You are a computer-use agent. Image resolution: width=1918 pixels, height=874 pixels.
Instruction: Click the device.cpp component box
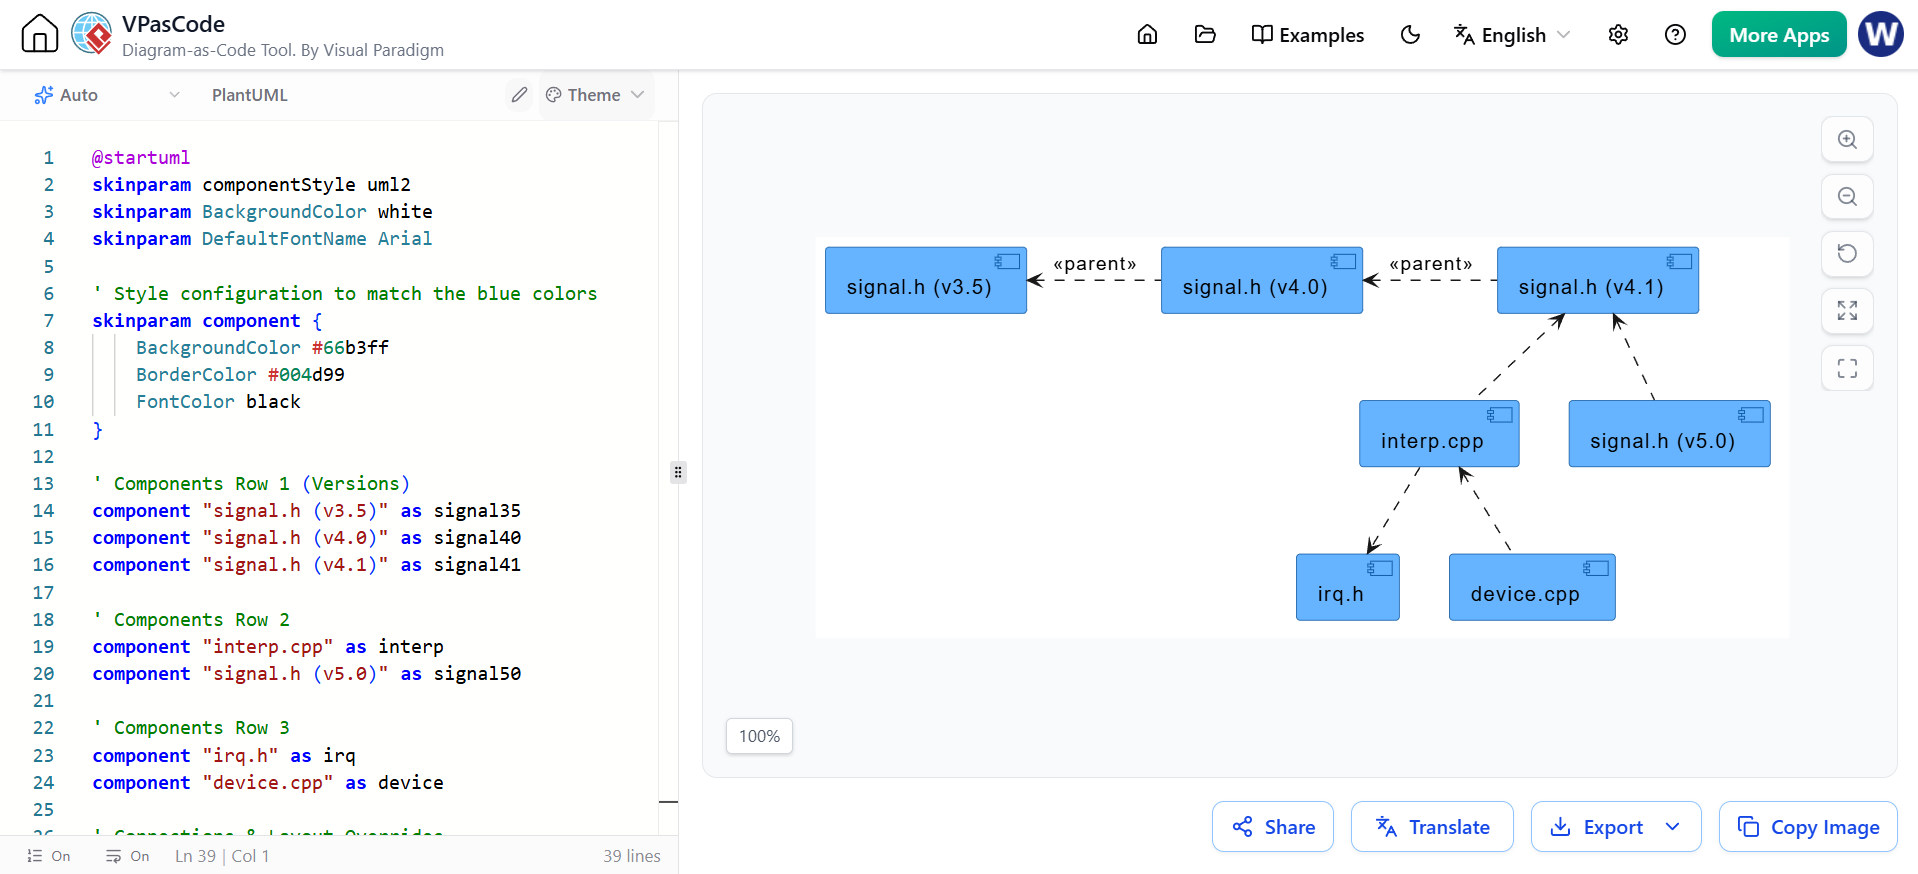[x=1532, y=587]
